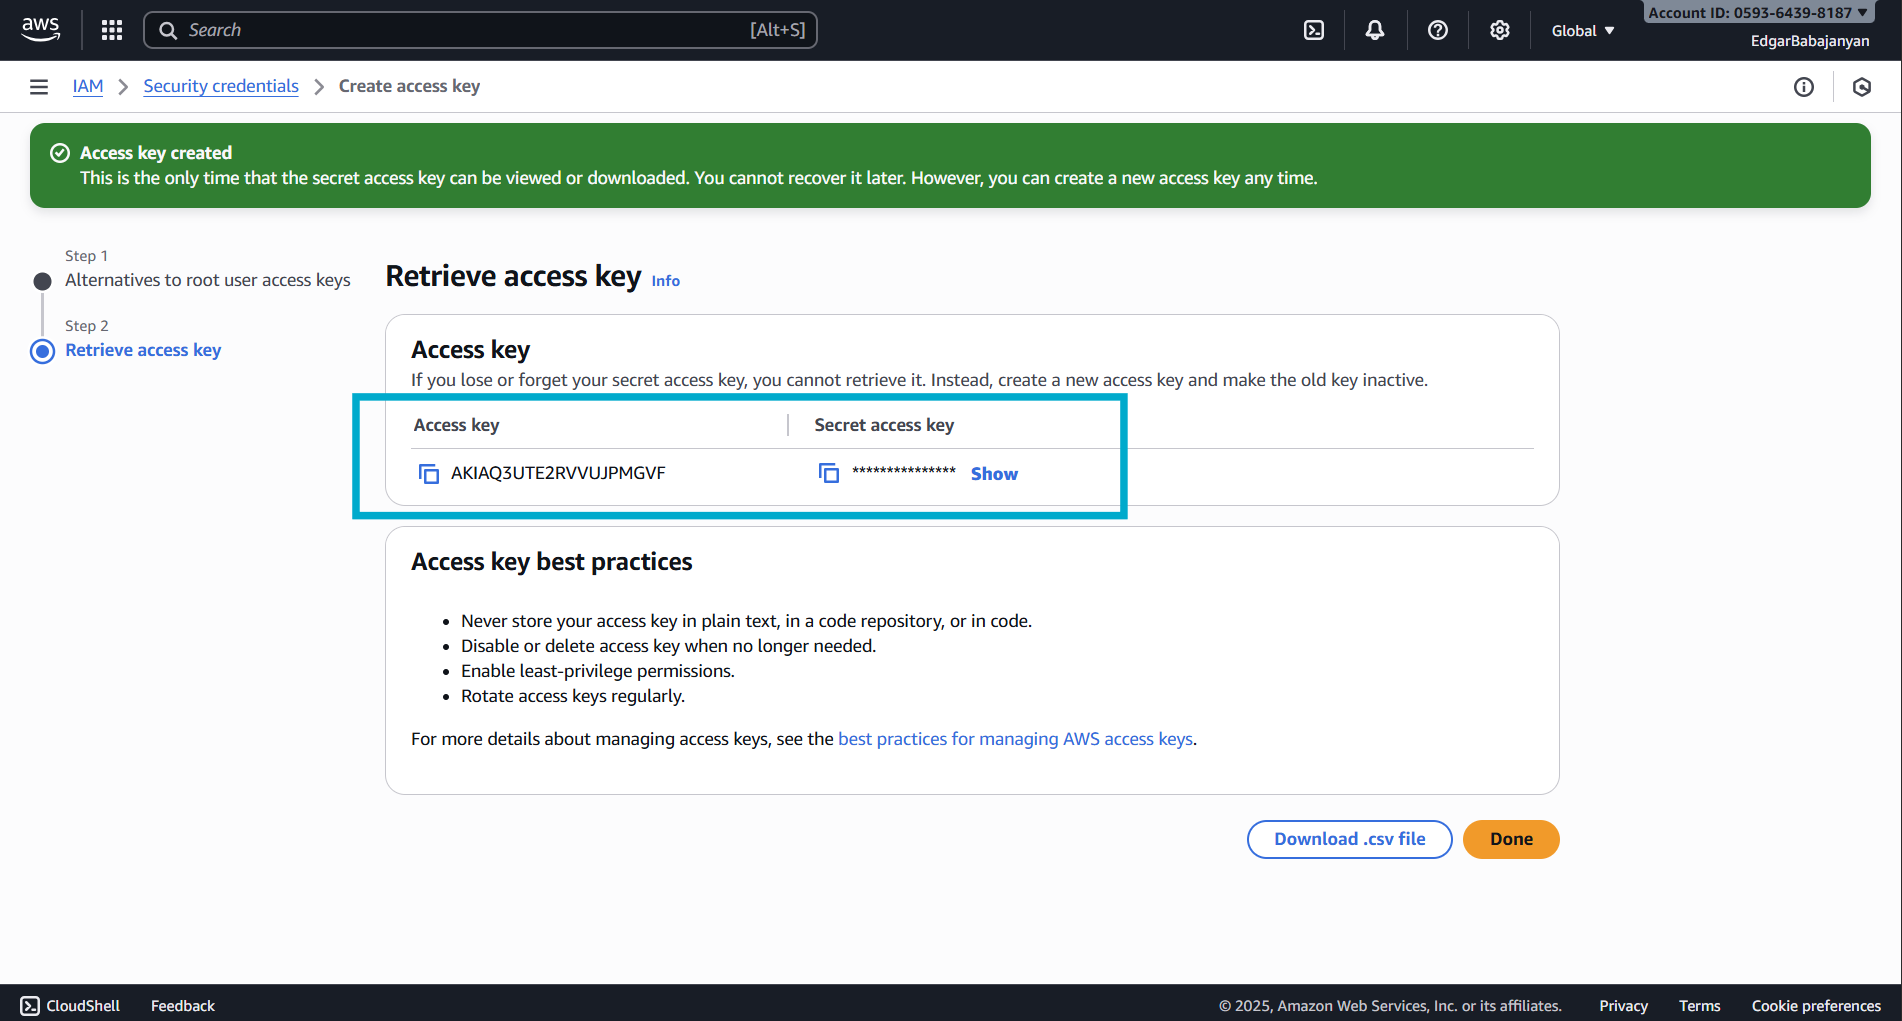Show the hidden secret access key
The image size is (1902, 1021).
994,473
